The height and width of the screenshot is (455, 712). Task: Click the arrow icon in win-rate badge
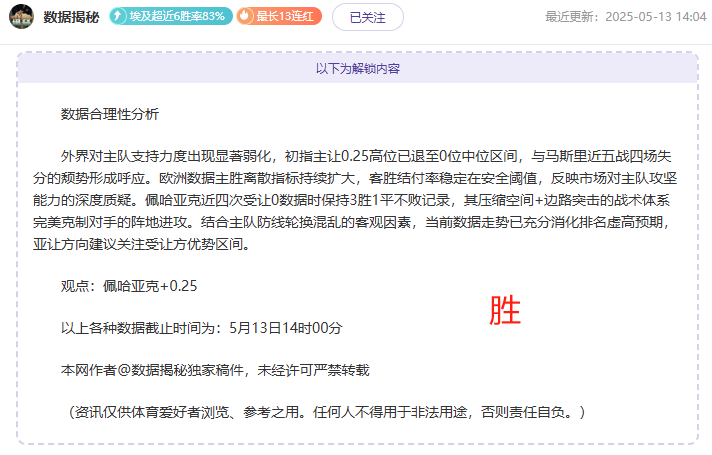(x=118, y=16)
